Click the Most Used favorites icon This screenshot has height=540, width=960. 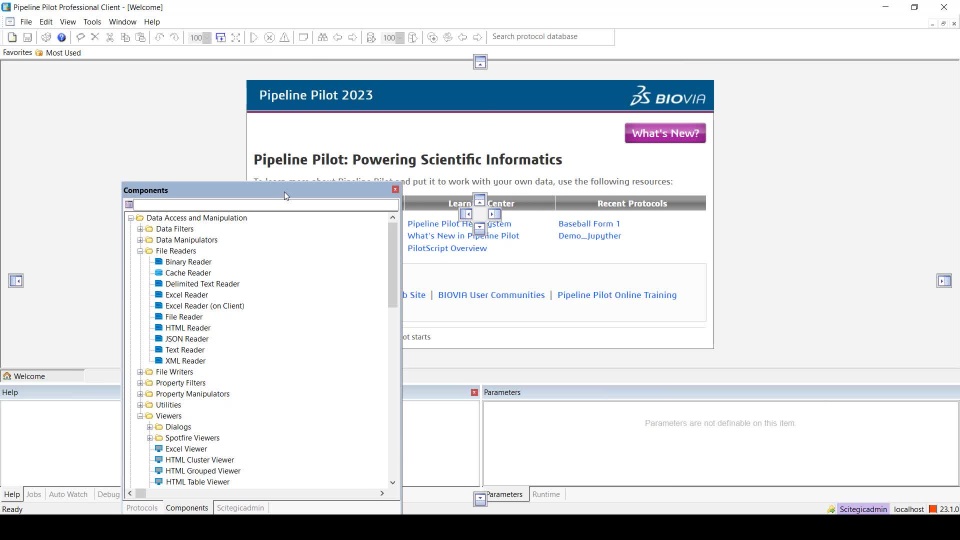pyautogui.click(x=39, y=53)
